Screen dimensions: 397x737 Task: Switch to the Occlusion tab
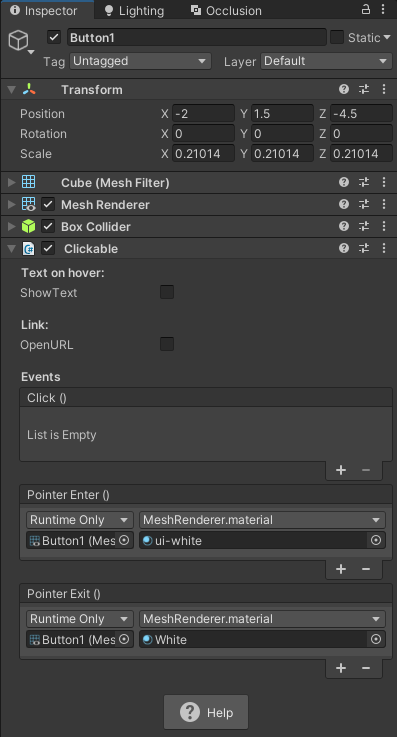pyautogui.click(x=226, y=10)
